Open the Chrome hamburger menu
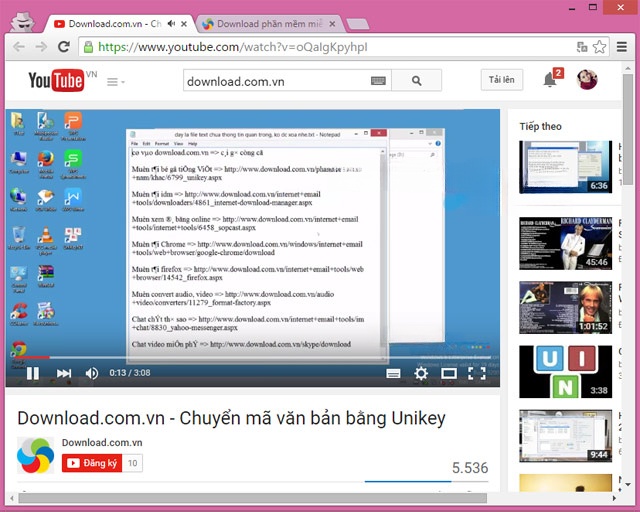The image size is (640, 512). pyautogui.click(x=622, y=47)
